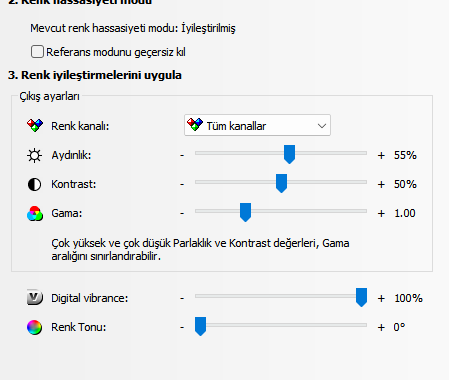The width and height of the screenshot is (449, 380).
Task: Open the Tüm kanallar dropdown
Action: pos(257,125)
